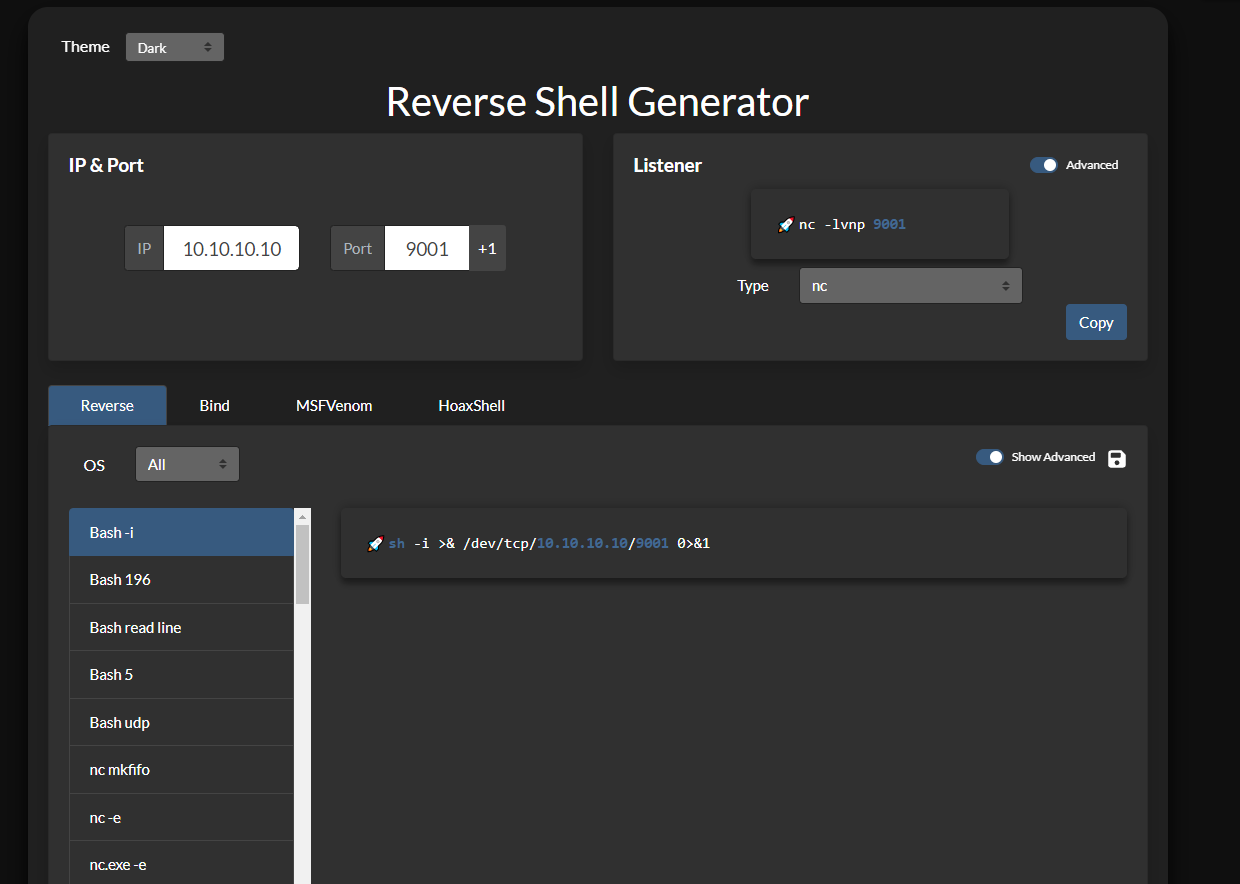This screenshot has width=1240, height=884.
Task: Click the rocket icon beside the sh reverse shell command
Action: 375,544
